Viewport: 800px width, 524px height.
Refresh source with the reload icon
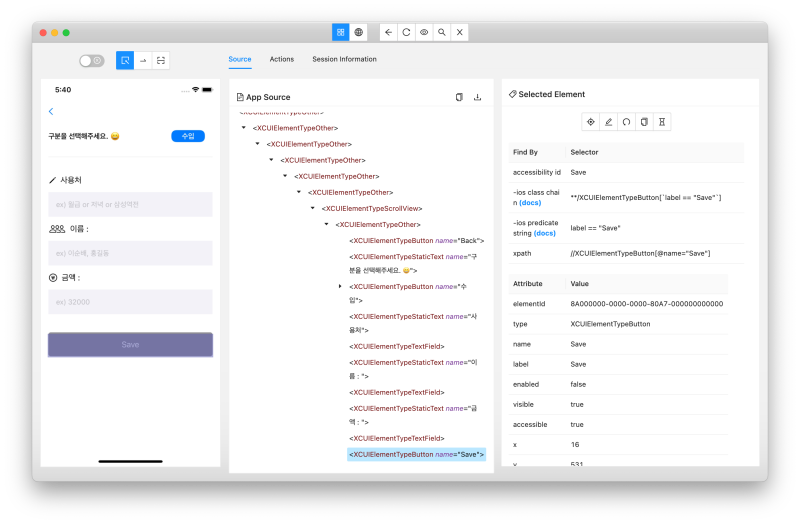[406, 32]
